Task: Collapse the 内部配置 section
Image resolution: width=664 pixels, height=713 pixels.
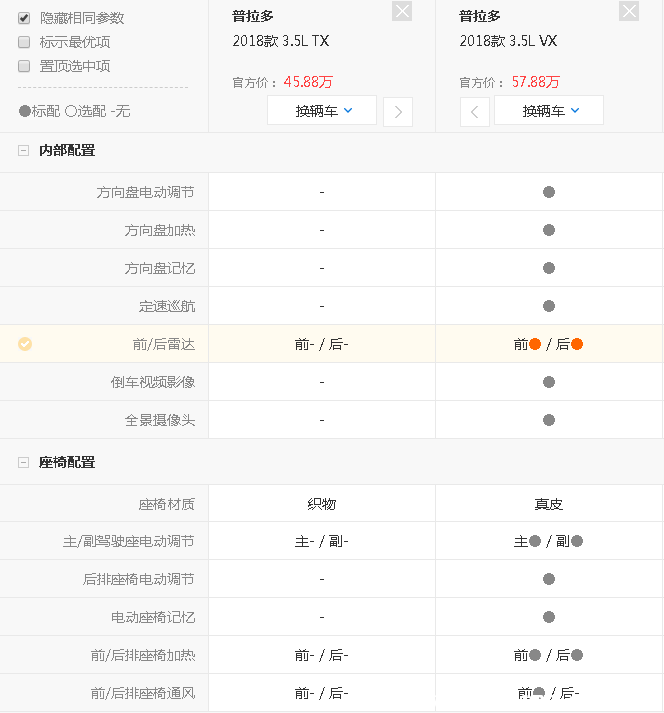Action: point(23,150)
